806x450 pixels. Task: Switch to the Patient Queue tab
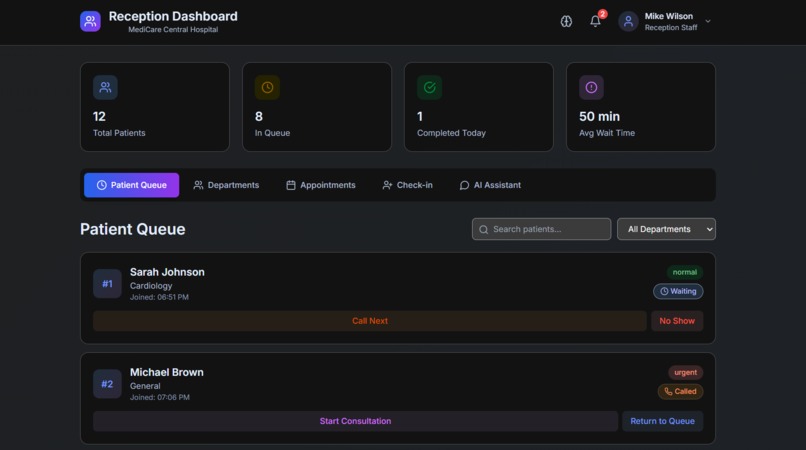click(x=132, y=185)
